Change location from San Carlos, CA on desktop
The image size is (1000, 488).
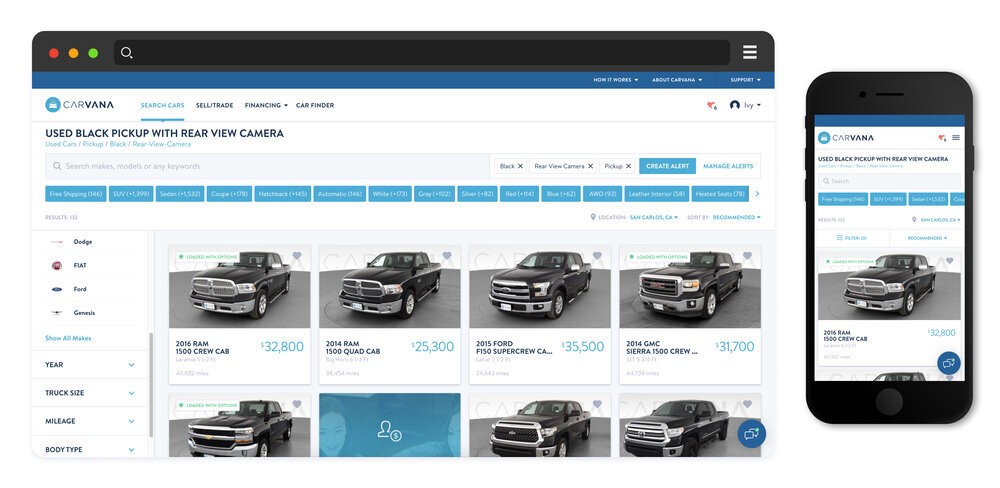point(654,218)
